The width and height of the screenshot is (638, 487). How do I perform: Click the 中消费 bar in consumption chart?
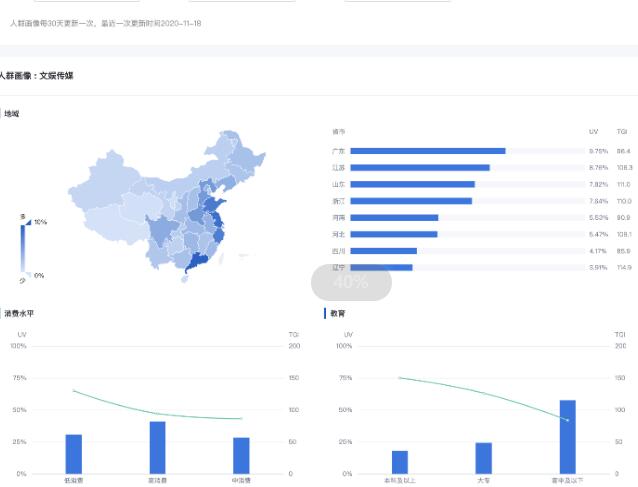pos(241,455)
